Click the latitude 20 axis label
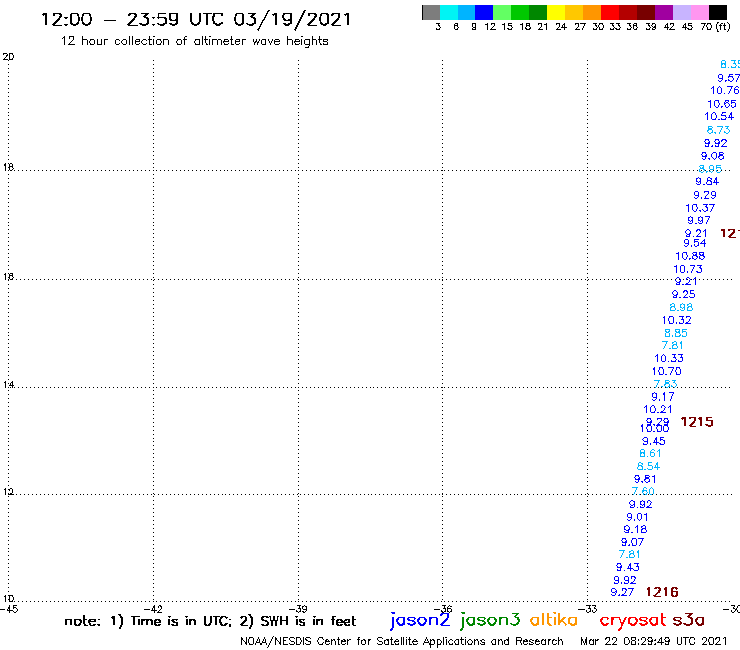Image resolution: width=740 pixels, height=650 pixels. tap(8, 57)
